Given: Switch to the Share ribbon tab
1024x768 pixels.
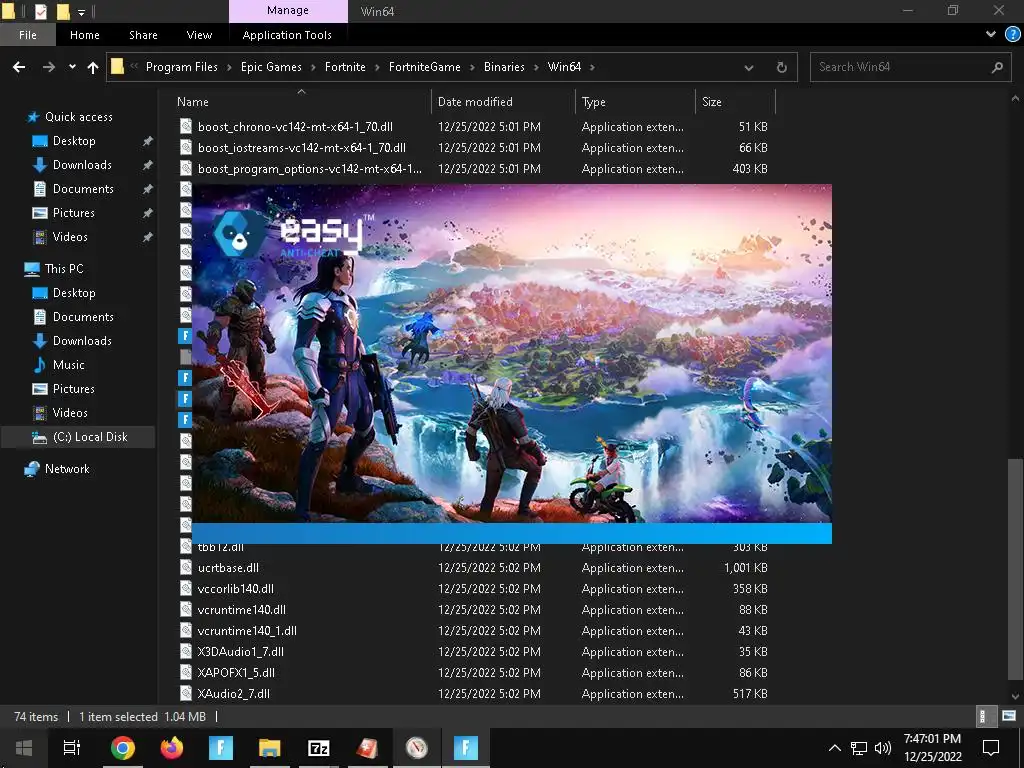Looking at the screenshot, I should pyautogui.click(x=143, y=35).
